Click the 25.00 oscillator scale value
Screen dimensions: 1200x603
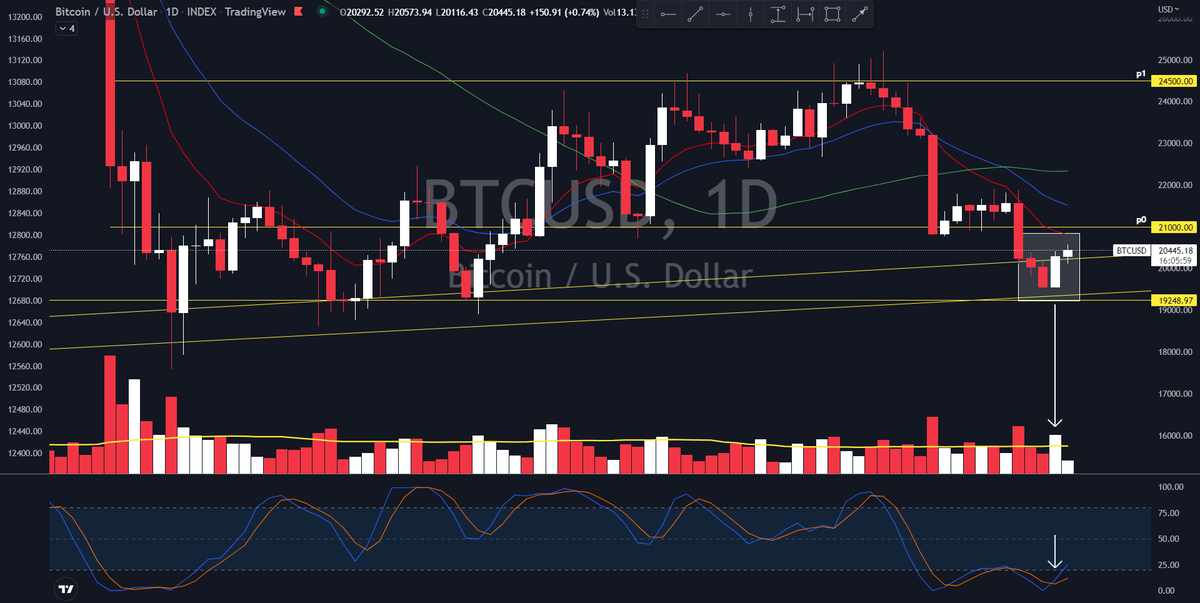1167,565
